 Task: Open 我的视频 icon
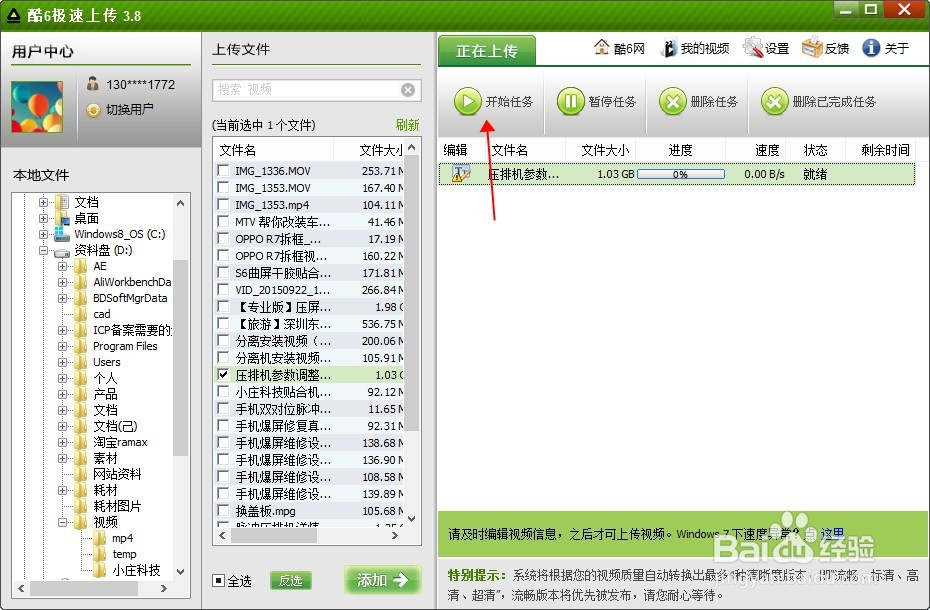coord(668,48)
